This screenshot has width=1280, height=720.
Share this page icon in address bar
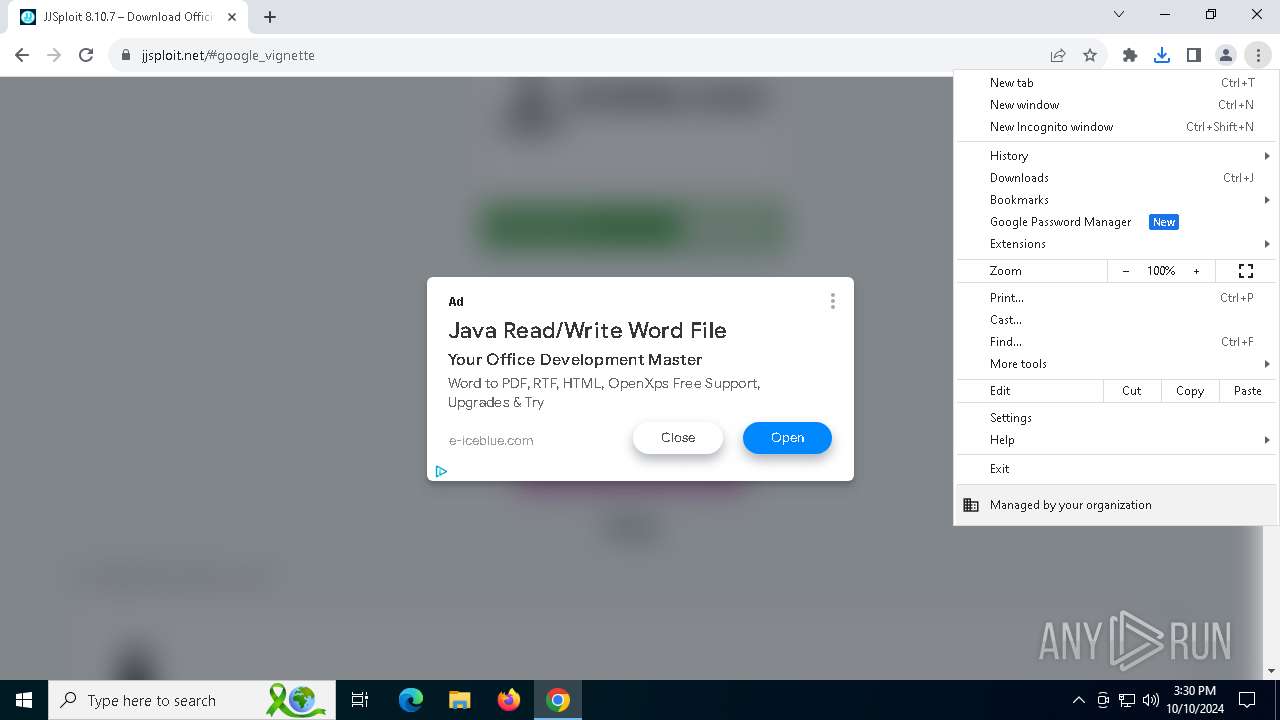click(x=1058, y=55)
